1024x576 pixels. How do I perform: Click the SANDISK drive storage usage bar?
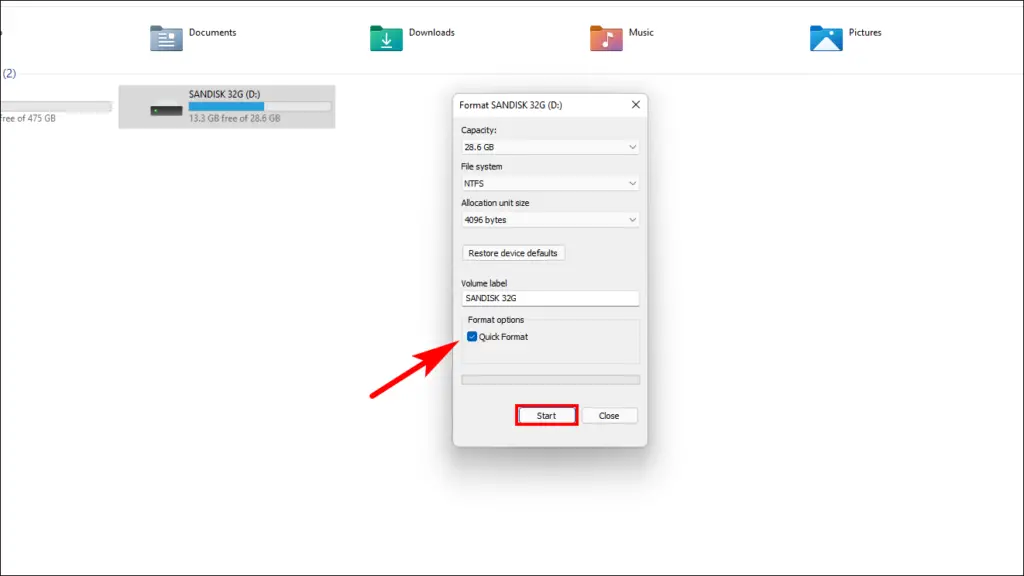pos(260,106)
